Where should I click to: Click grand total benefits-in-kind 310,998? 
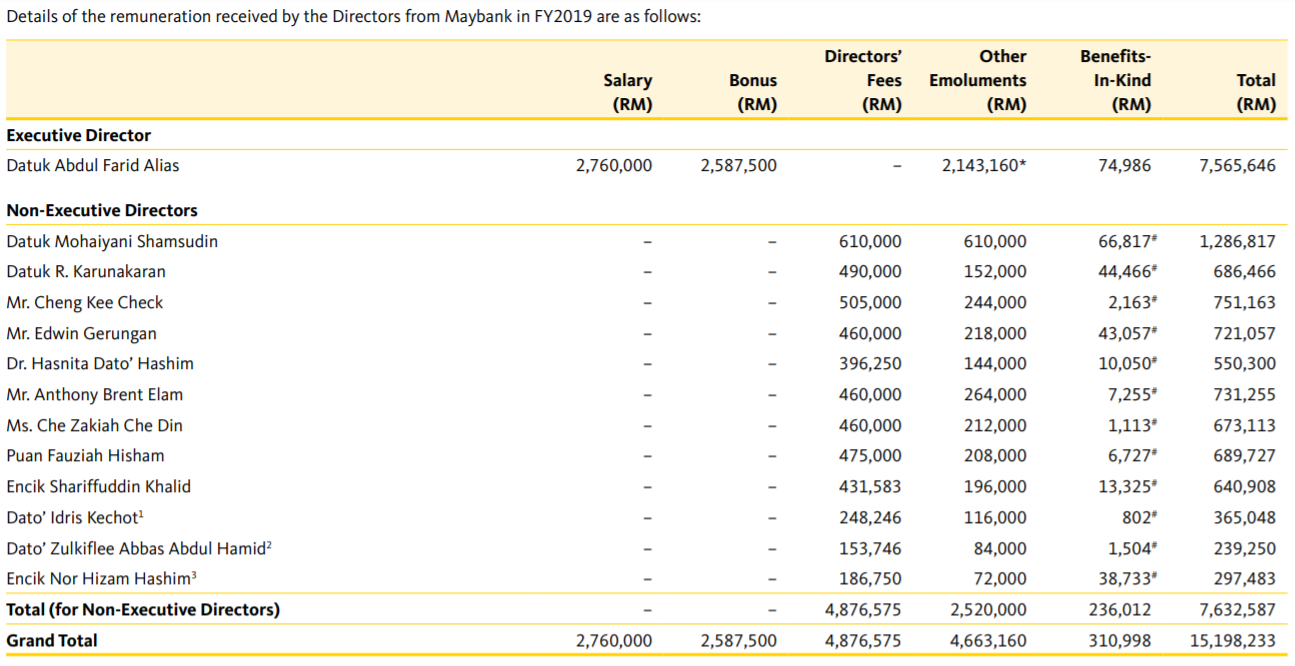1119,640
